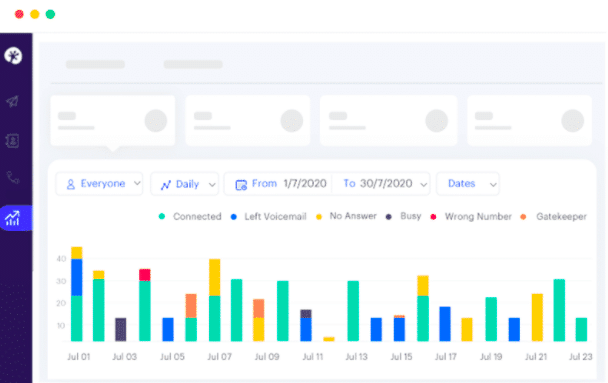Open the contacts book icon in sidebar

(12, 140)
